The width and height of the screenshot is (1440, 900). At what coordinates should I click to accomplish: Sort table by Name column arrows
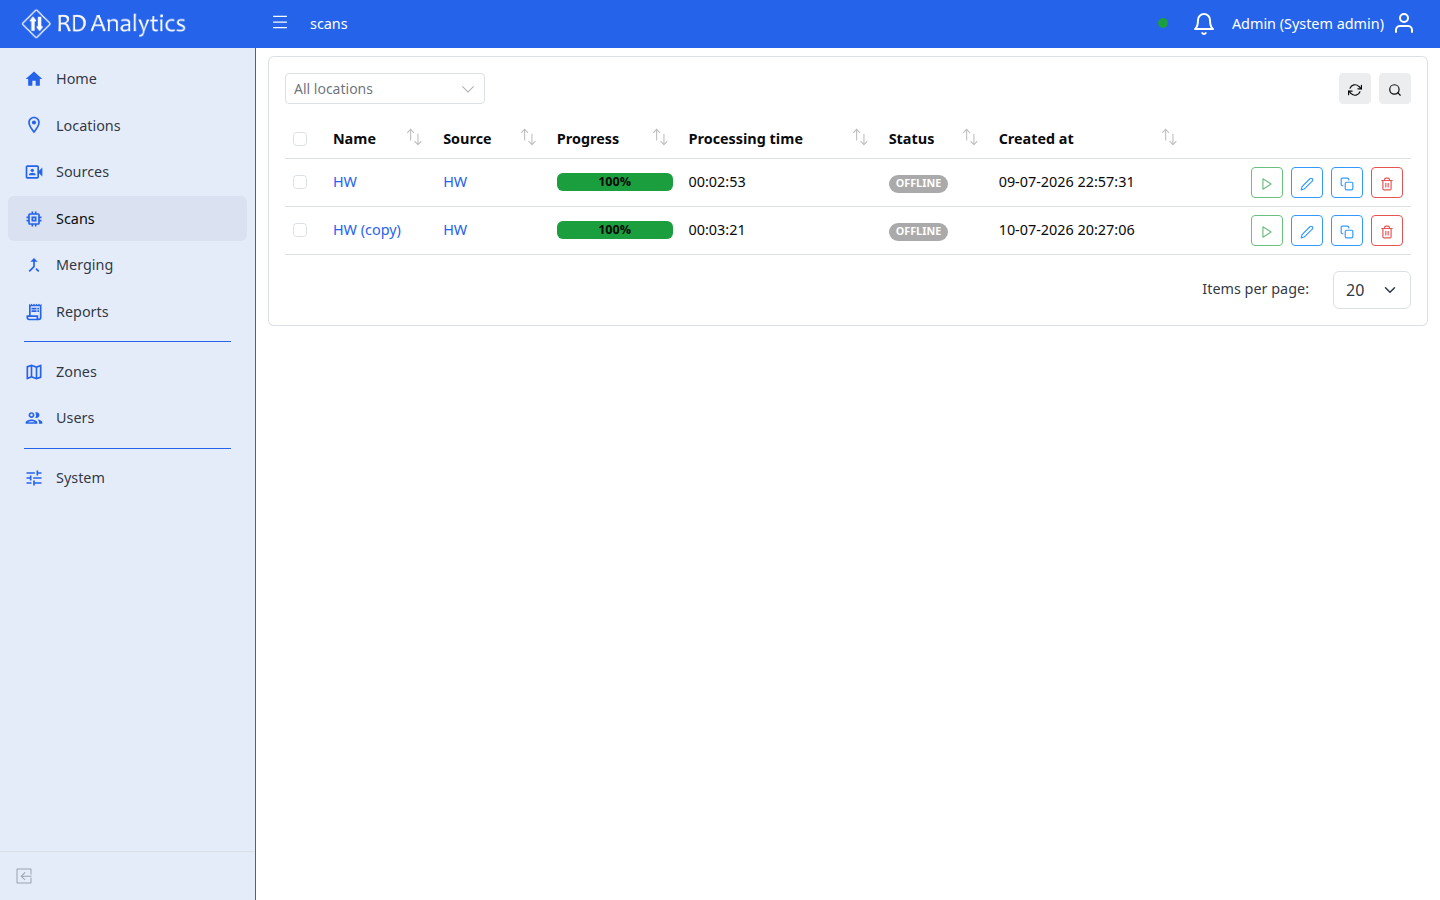point(414,137)
